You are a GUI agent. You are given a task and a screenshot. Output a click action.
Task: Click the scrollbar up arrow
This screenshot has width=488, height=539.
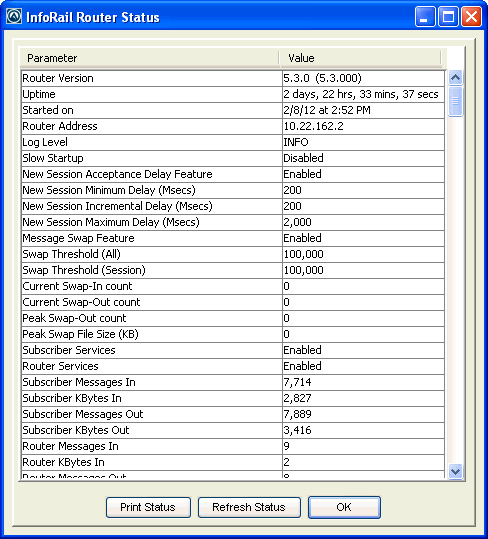[x=455, y=78]
